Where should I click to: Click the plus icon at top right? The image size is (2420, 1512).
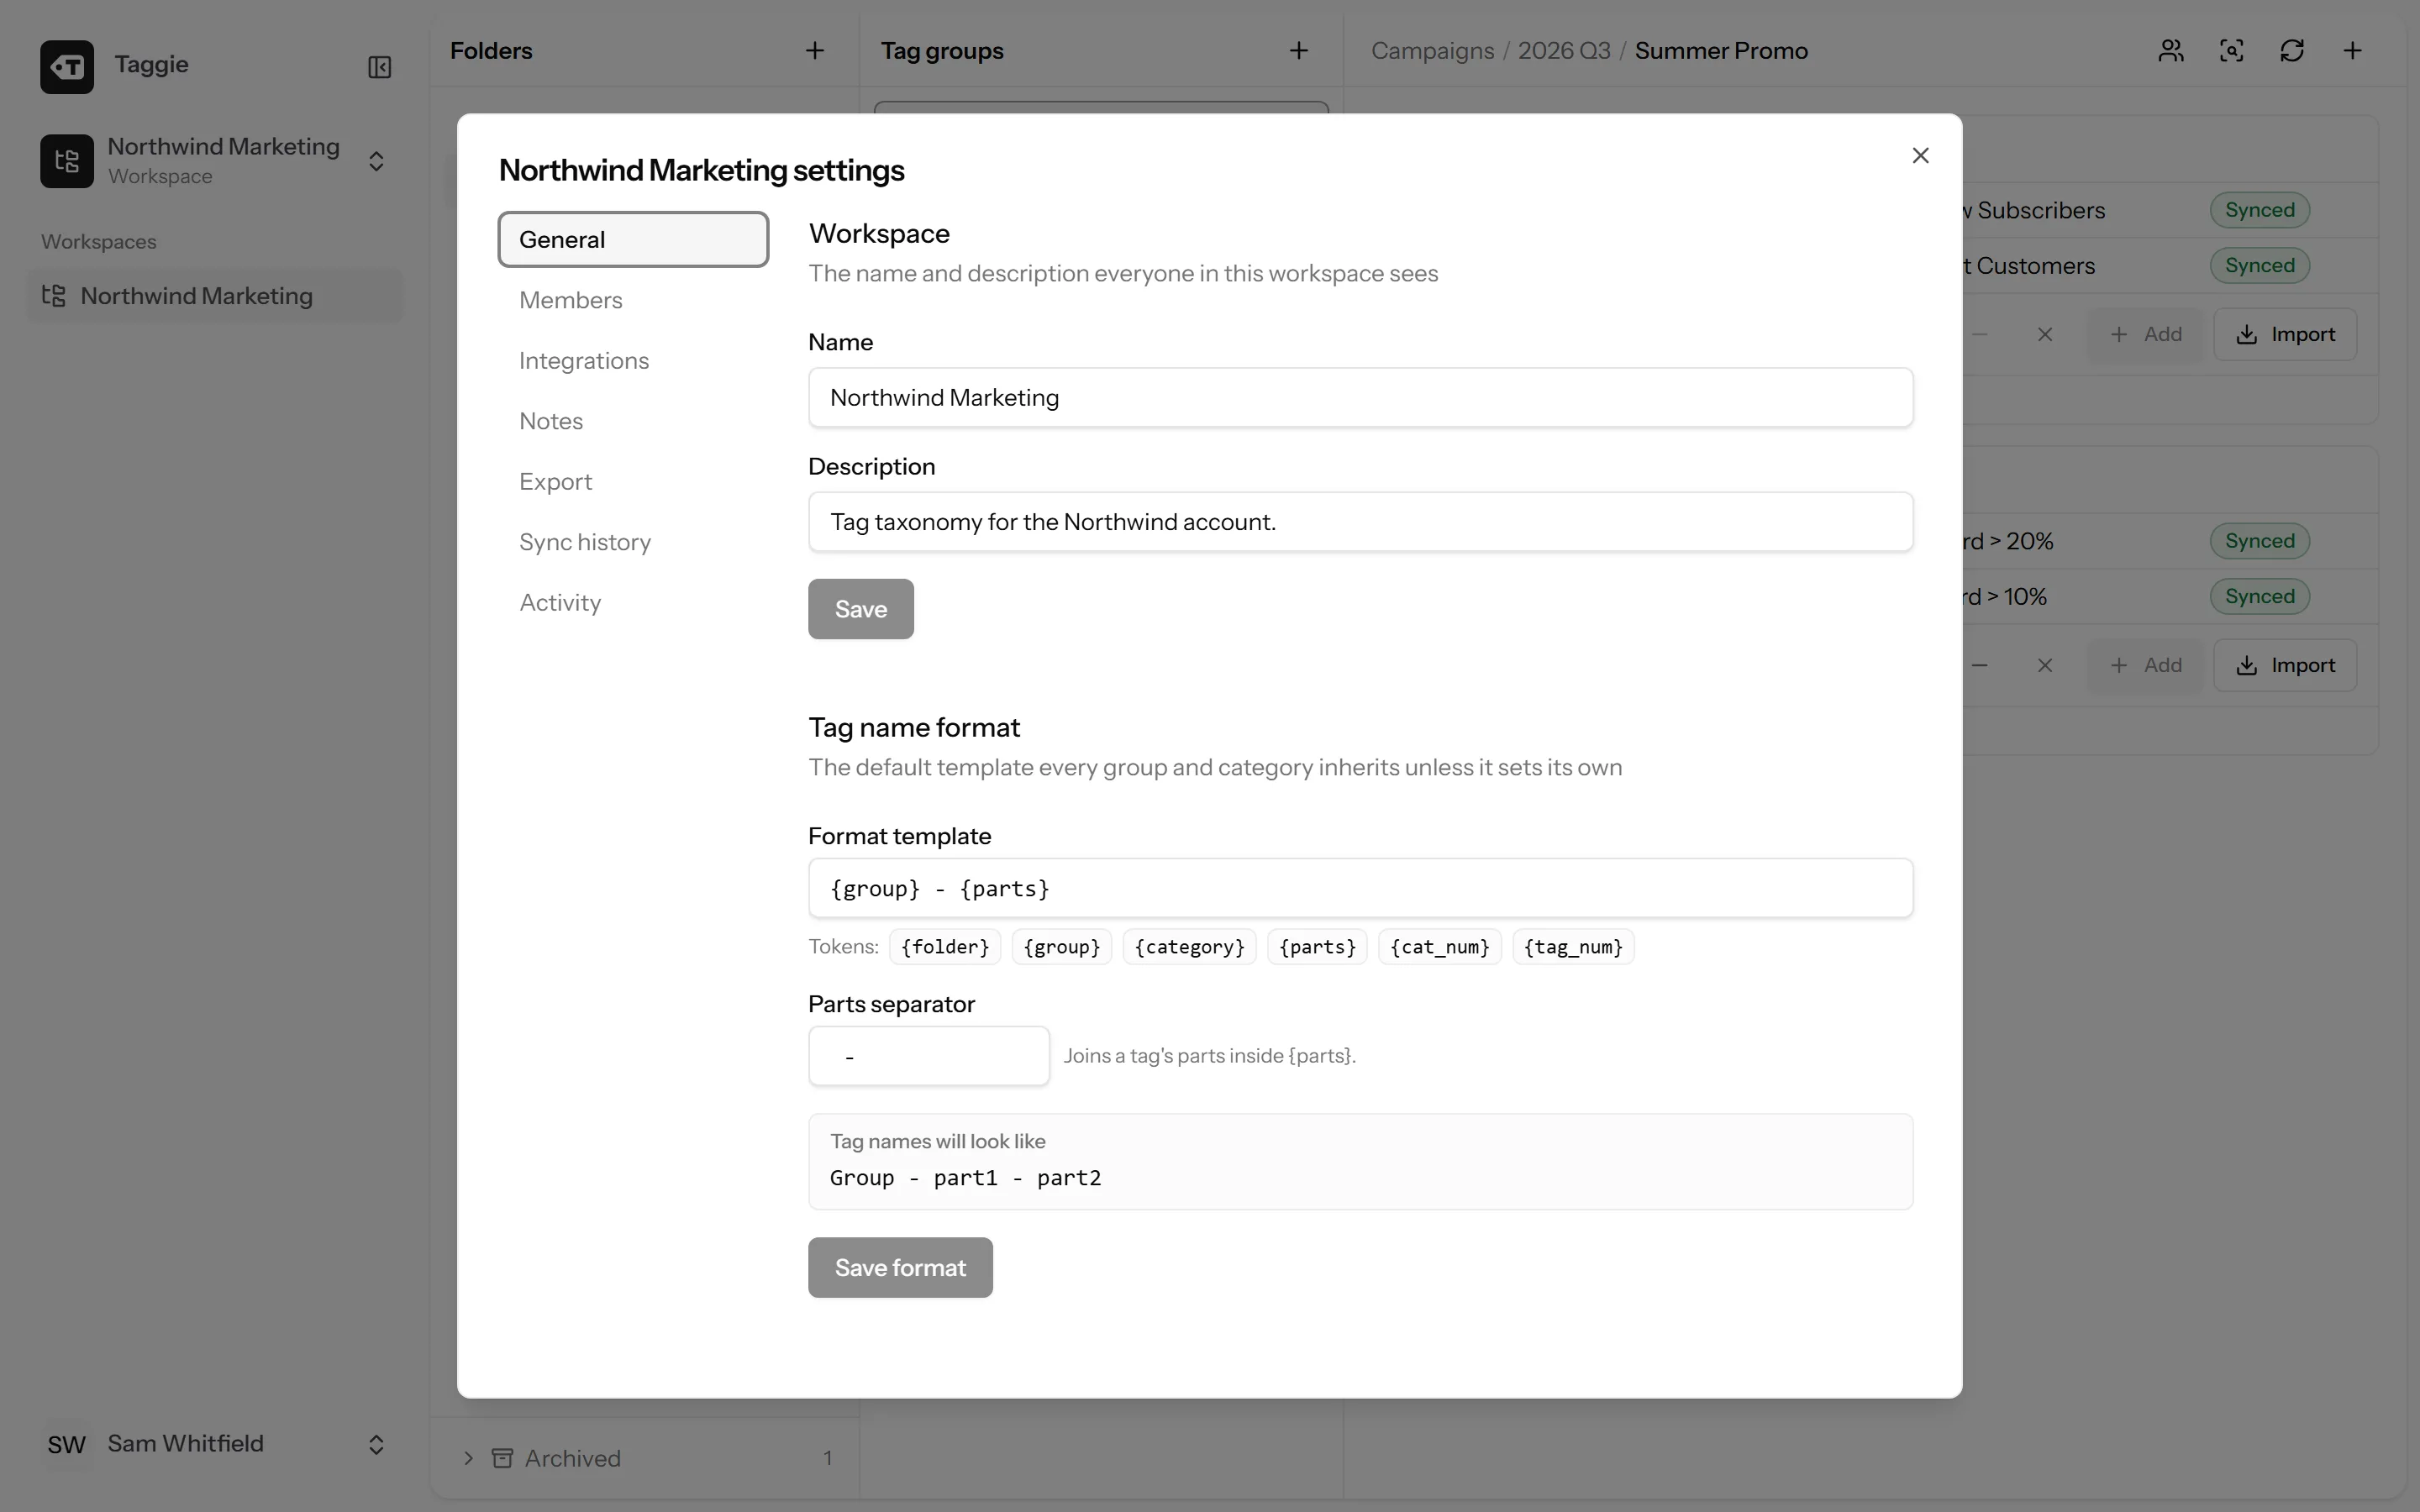[x=2353, y=51]
